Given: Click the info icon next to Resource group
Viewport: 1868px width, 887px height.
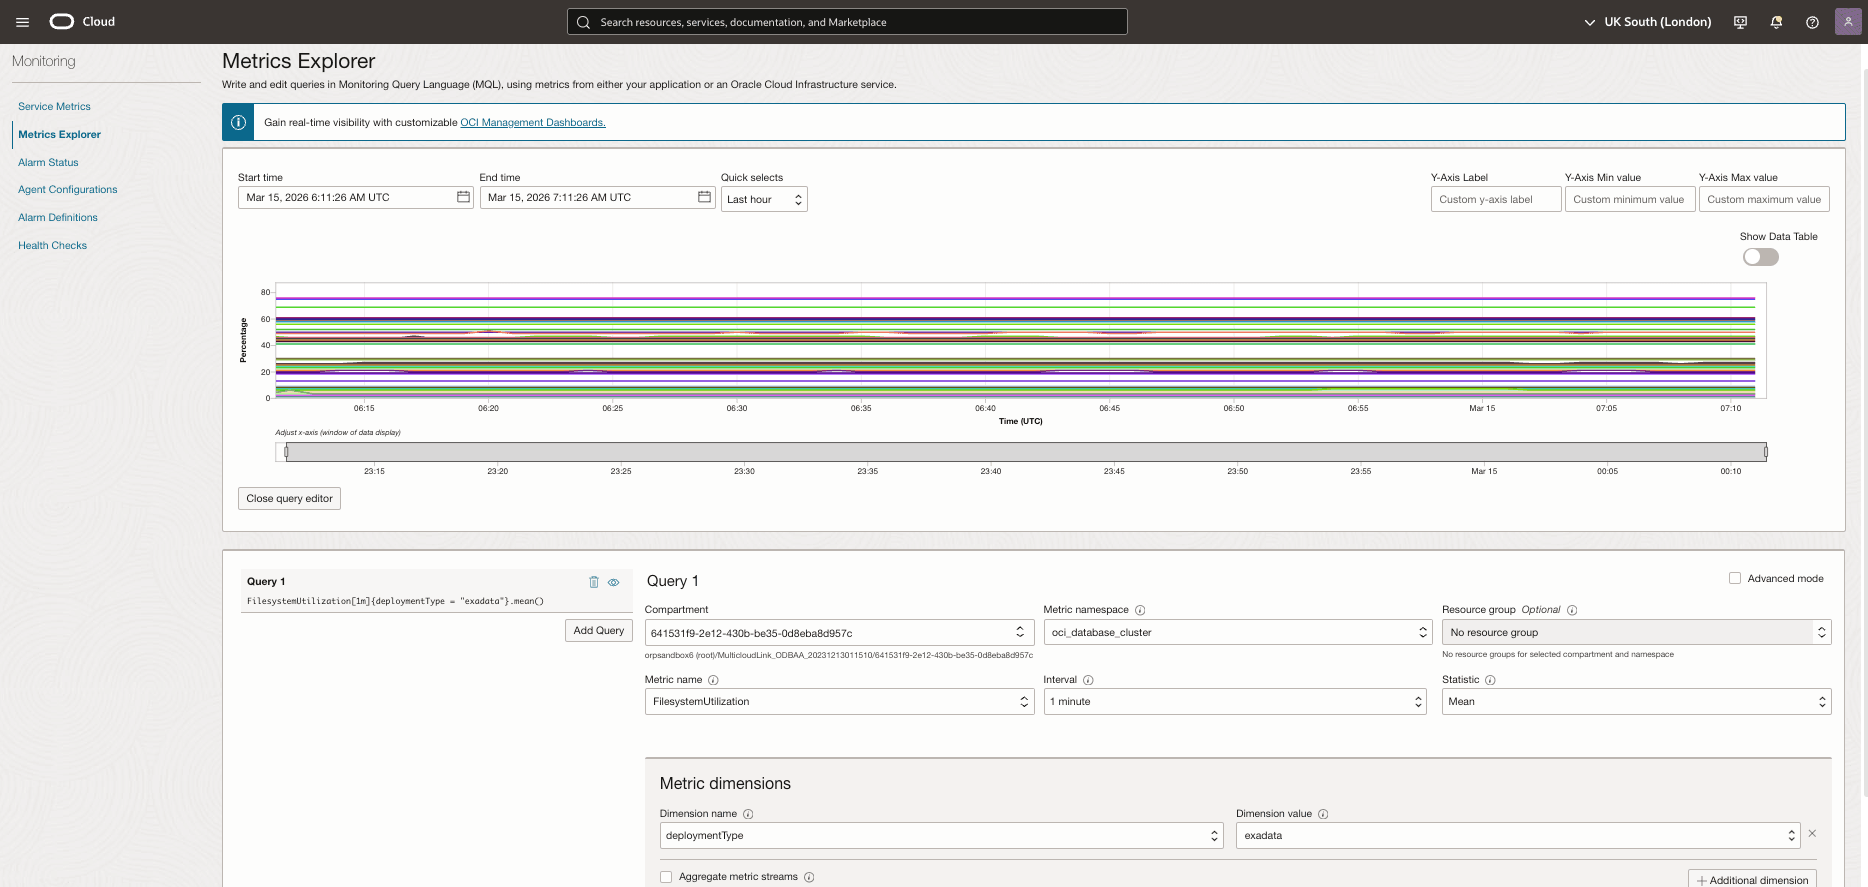Looking at the screenshot, I should (1572, 610).
